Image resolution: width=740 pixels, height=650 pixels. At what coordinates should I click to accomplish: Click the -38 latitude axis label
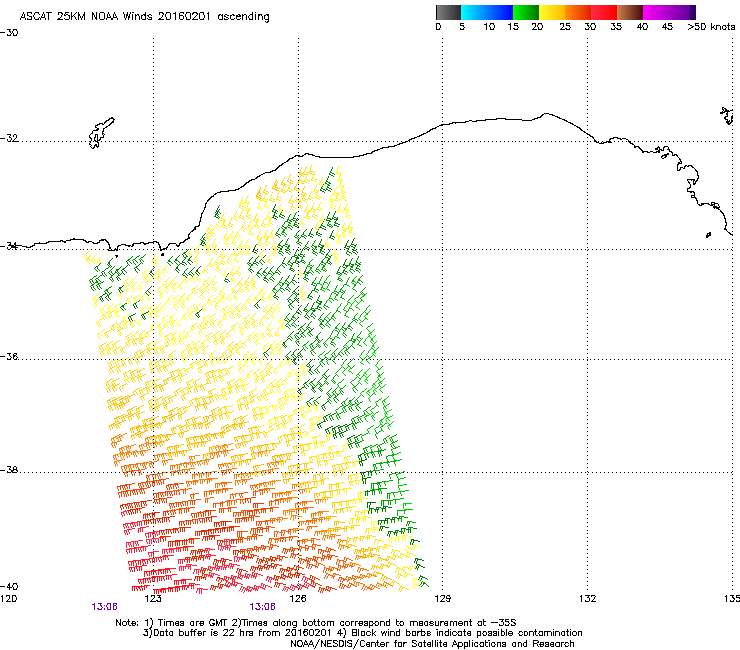[9, 470]
